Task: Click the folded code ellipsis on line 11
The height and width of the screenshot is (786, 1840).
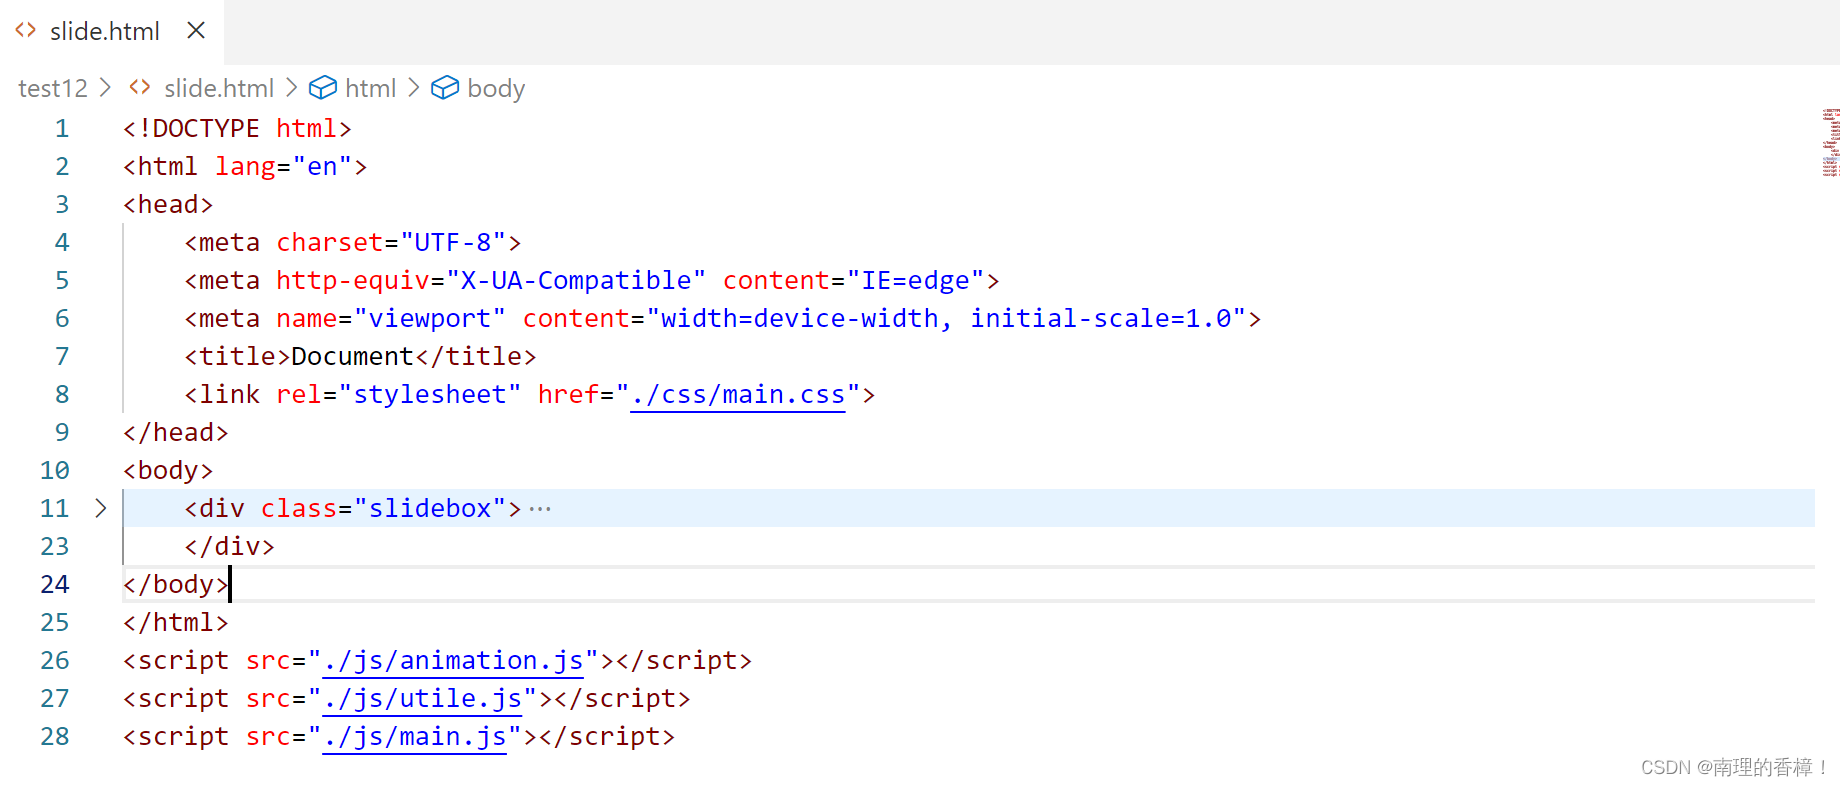Action: click(x=540, y=509)
